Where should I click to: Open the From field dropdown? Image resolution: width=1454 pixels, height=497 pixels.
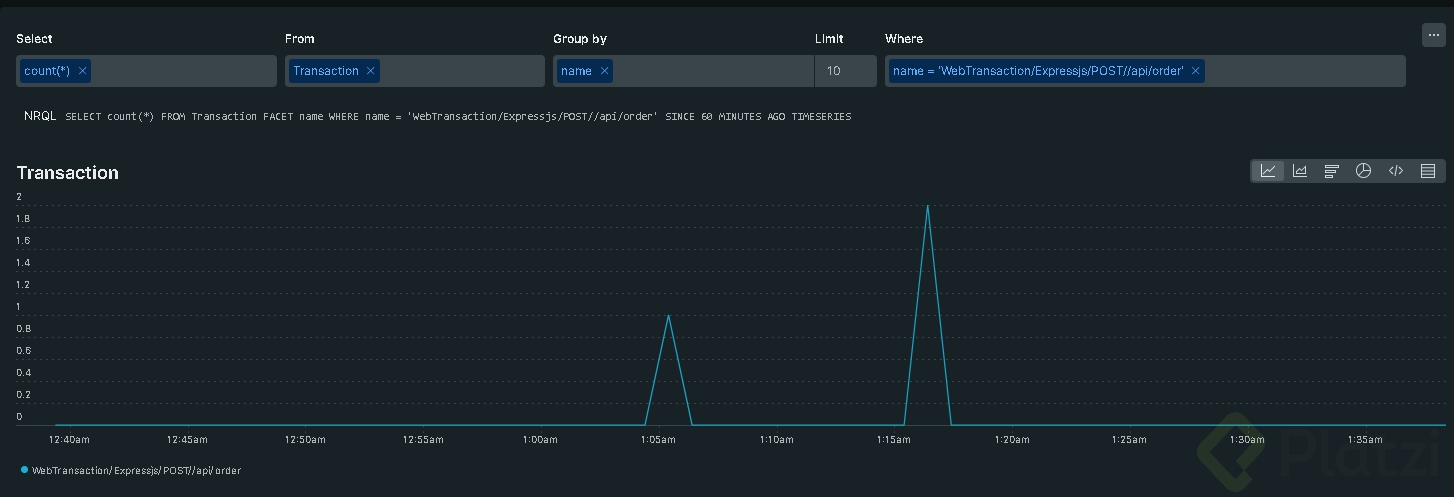point(460,71)
